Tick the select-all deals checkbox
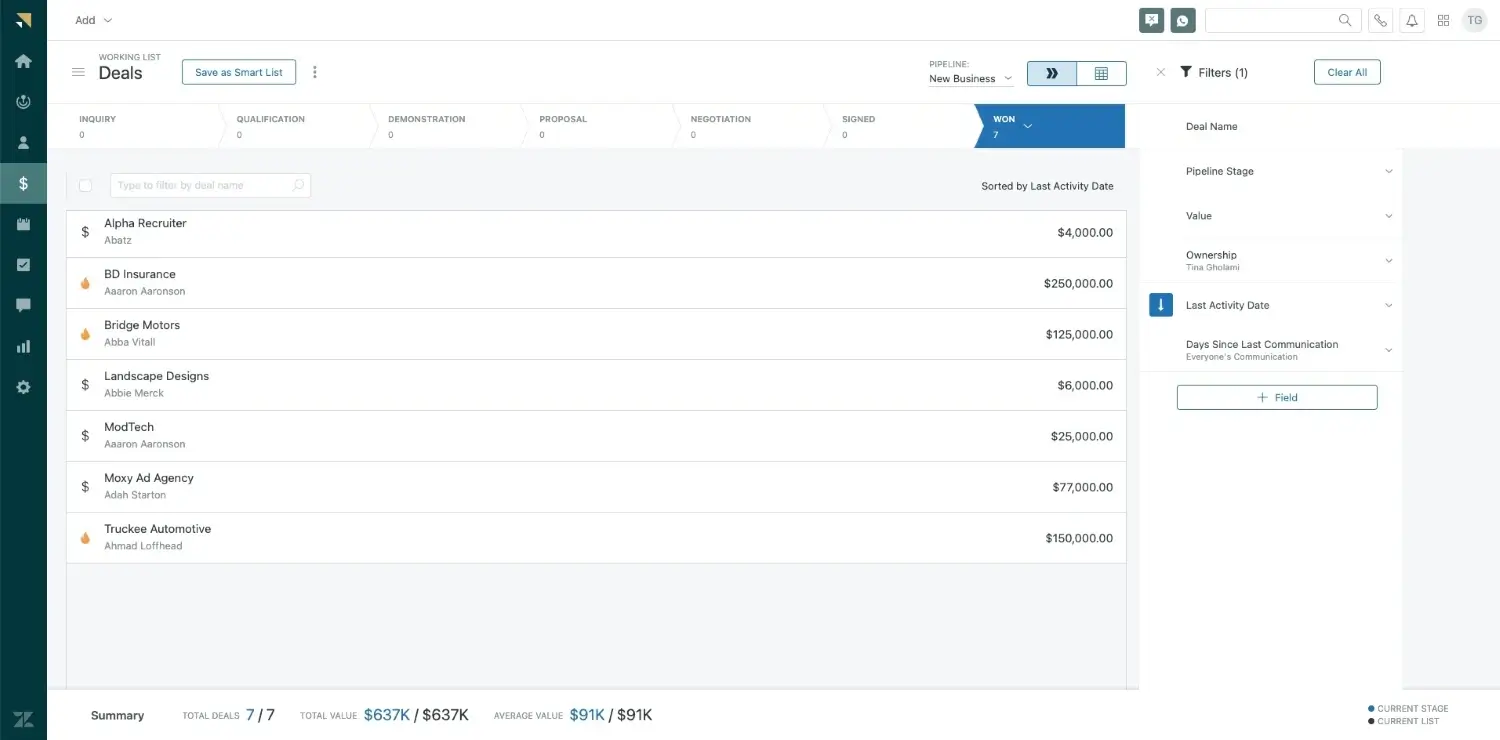1500x740 pixels. [x=85, y=186]
